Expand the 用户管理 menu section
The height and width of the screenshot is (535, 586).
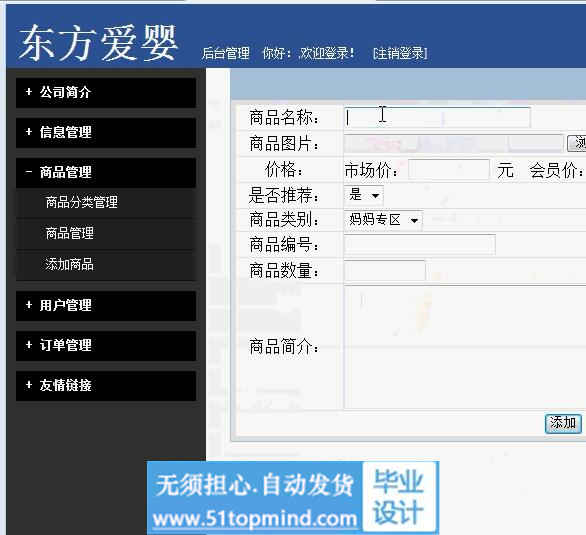106,306
